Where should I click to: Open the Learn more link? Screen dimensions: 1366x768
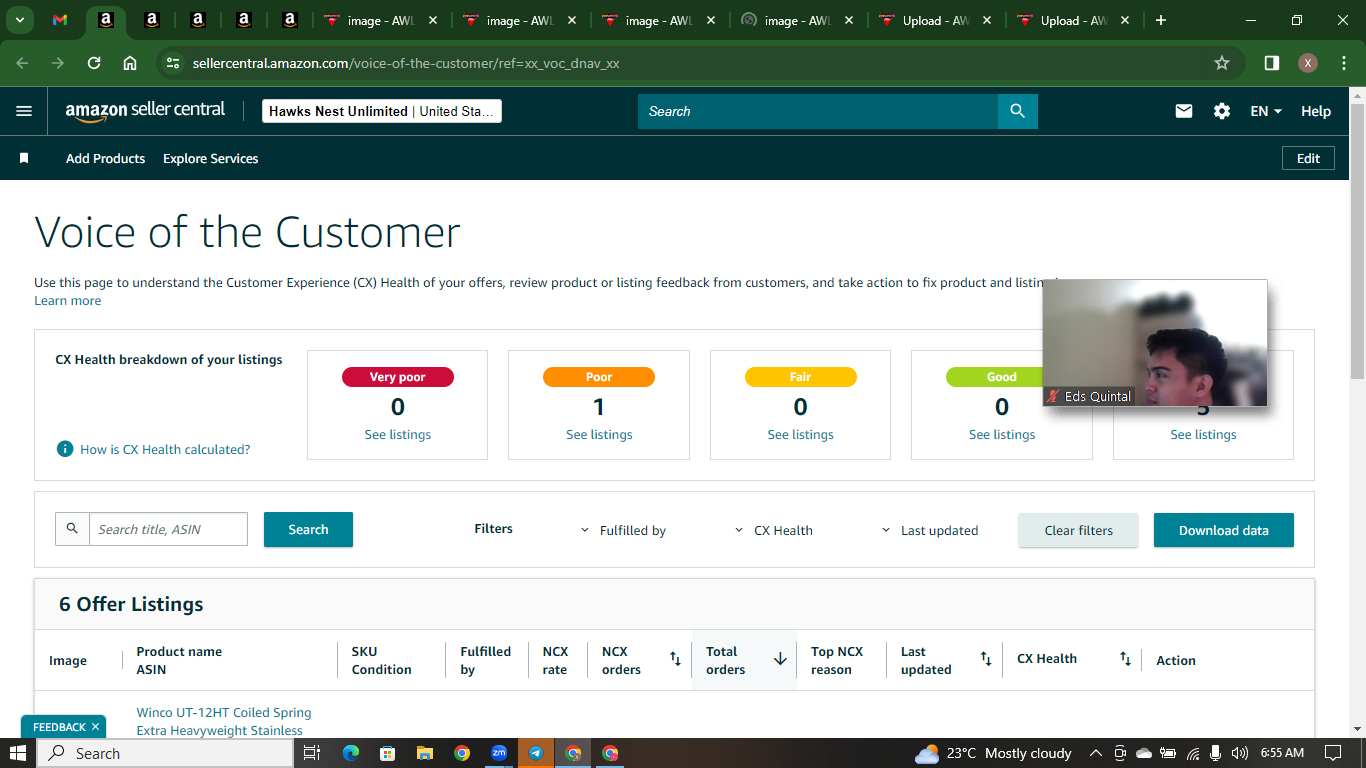(67, 300)
